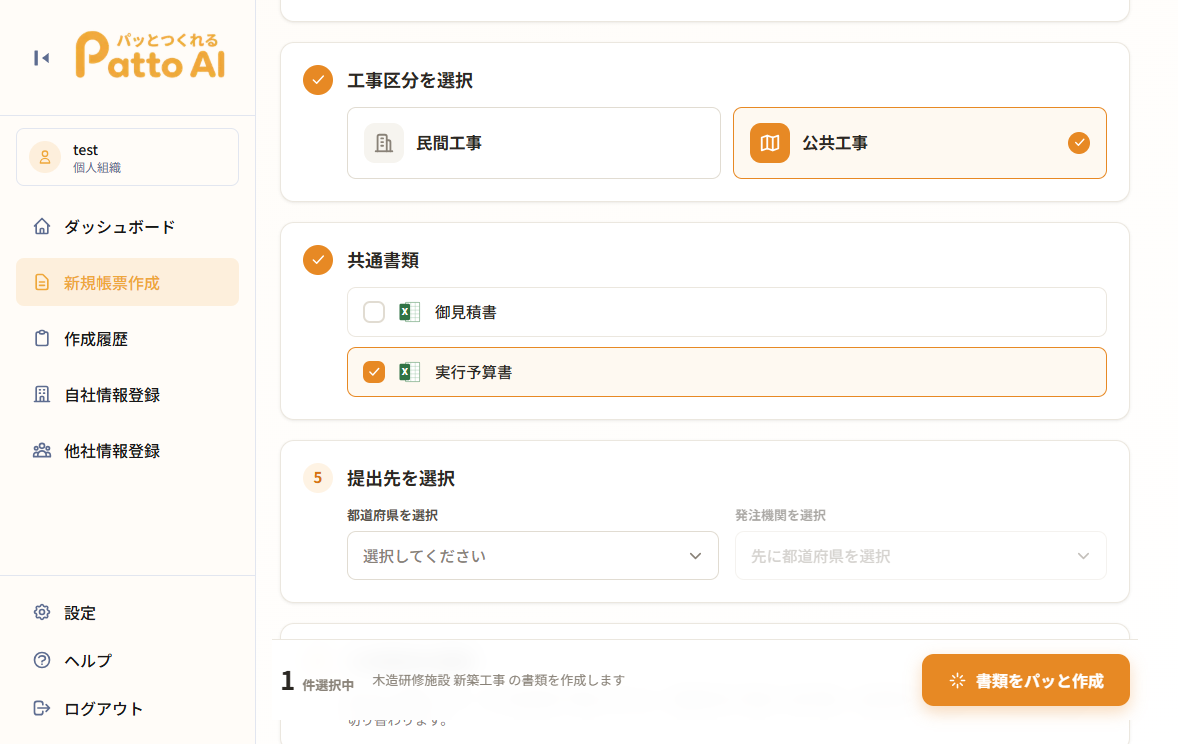The height and width of the screenshot is (744, 1178).
Task: Click the Patto AI logo
Action: pyautogui.click(x=150, y=55)
